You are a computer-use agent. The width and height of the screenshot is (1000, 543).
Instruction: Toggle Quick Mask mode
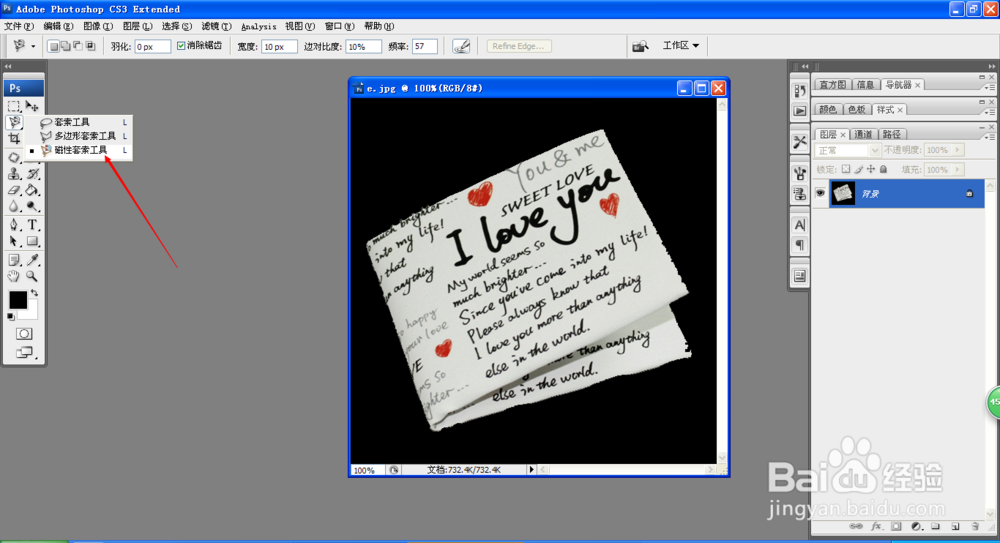(24, 334)
